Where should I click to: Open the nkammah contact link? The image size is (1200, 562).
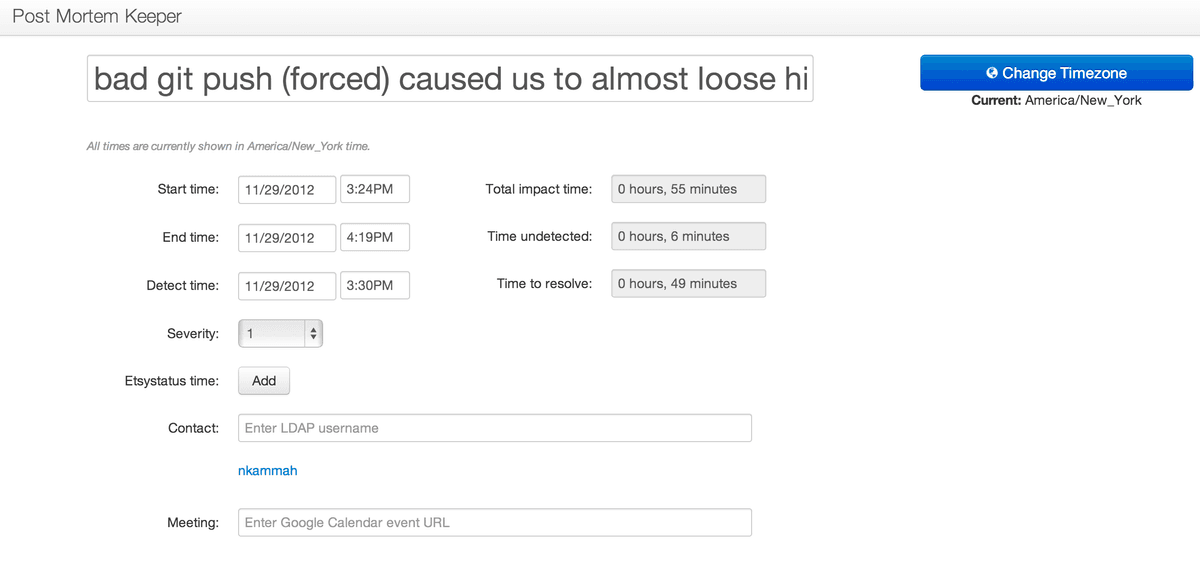[x=267, y=470]
